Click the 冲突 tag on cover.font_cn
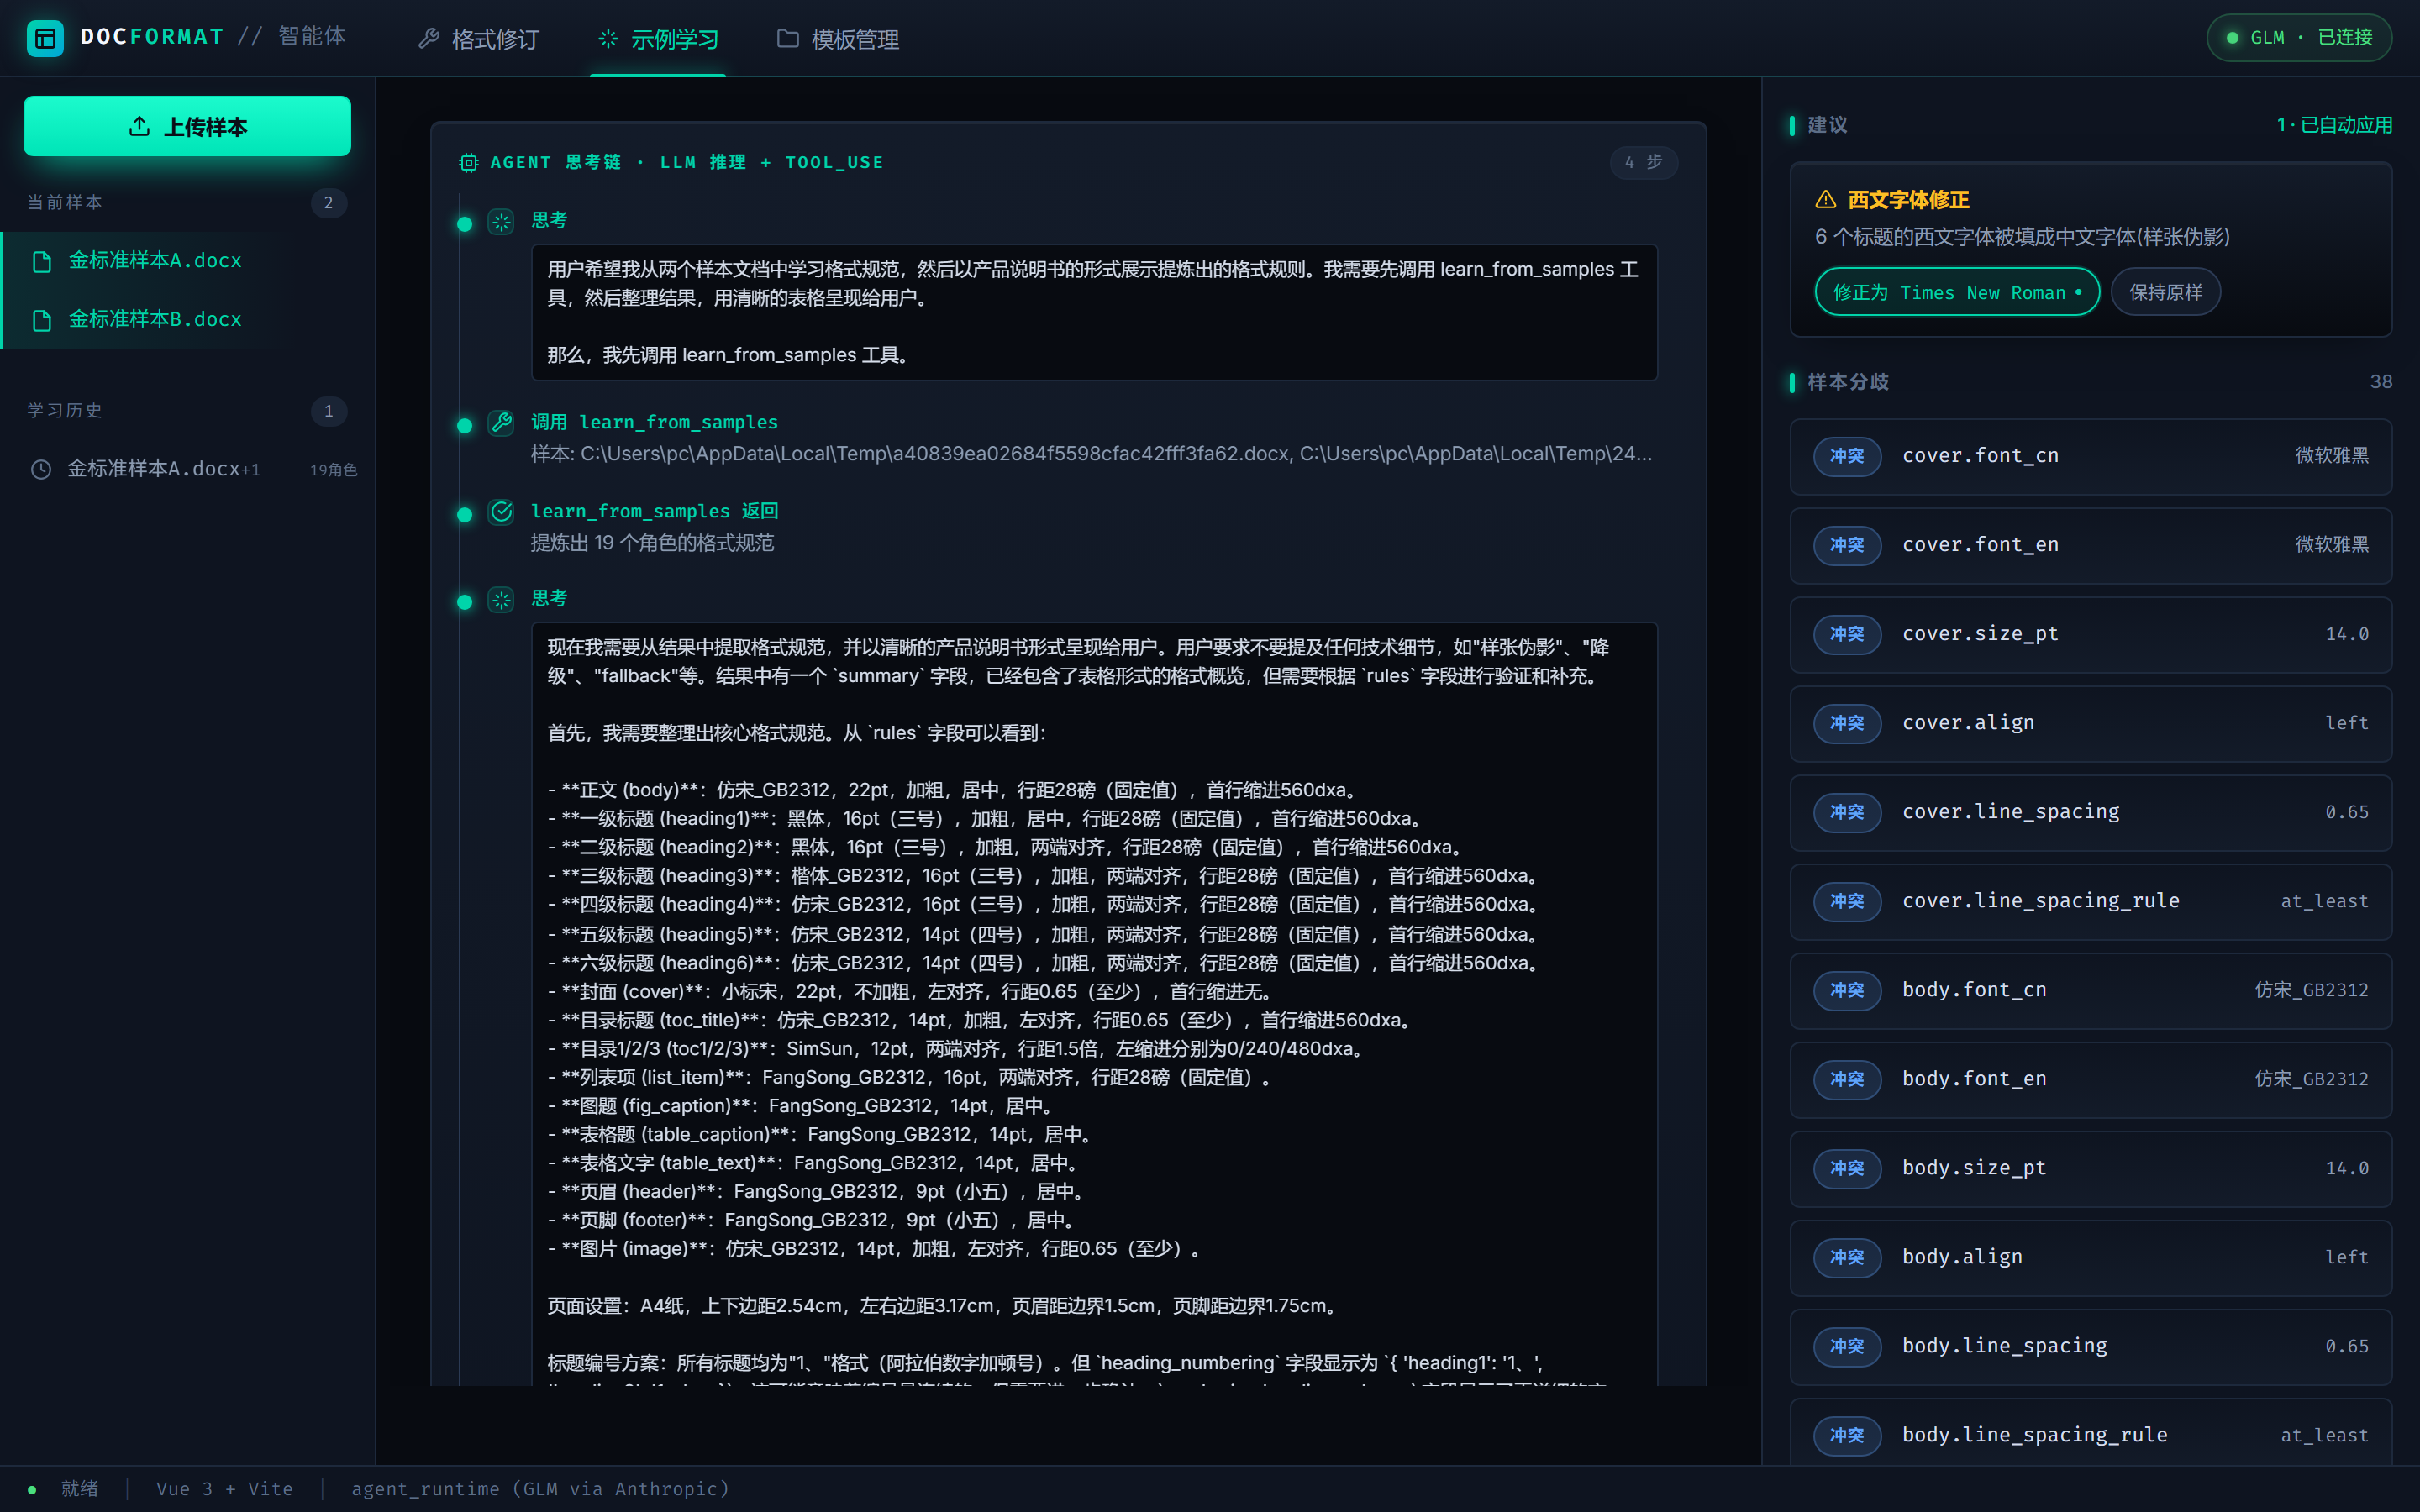Image resolution: width=2420 pixels, height=1512 pixels. coord(1846,456)
